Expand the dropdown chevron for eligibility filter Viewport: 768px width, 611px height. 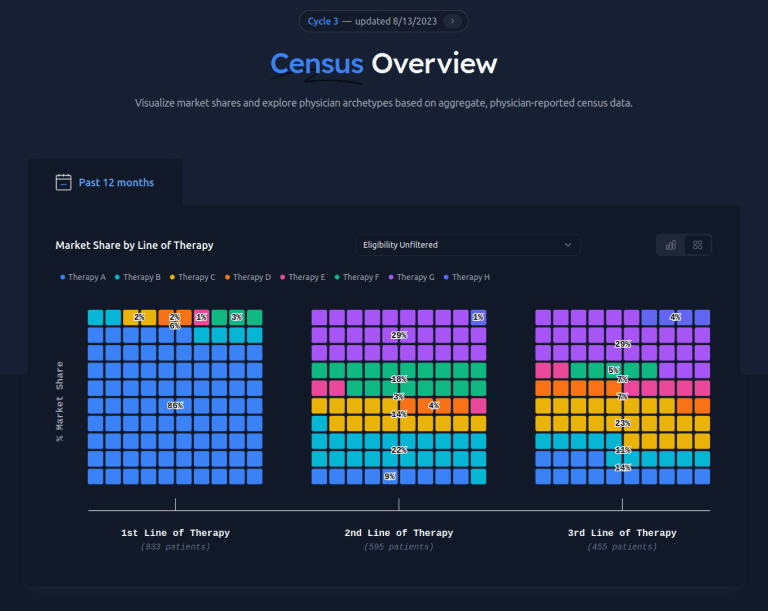point(568,245)
